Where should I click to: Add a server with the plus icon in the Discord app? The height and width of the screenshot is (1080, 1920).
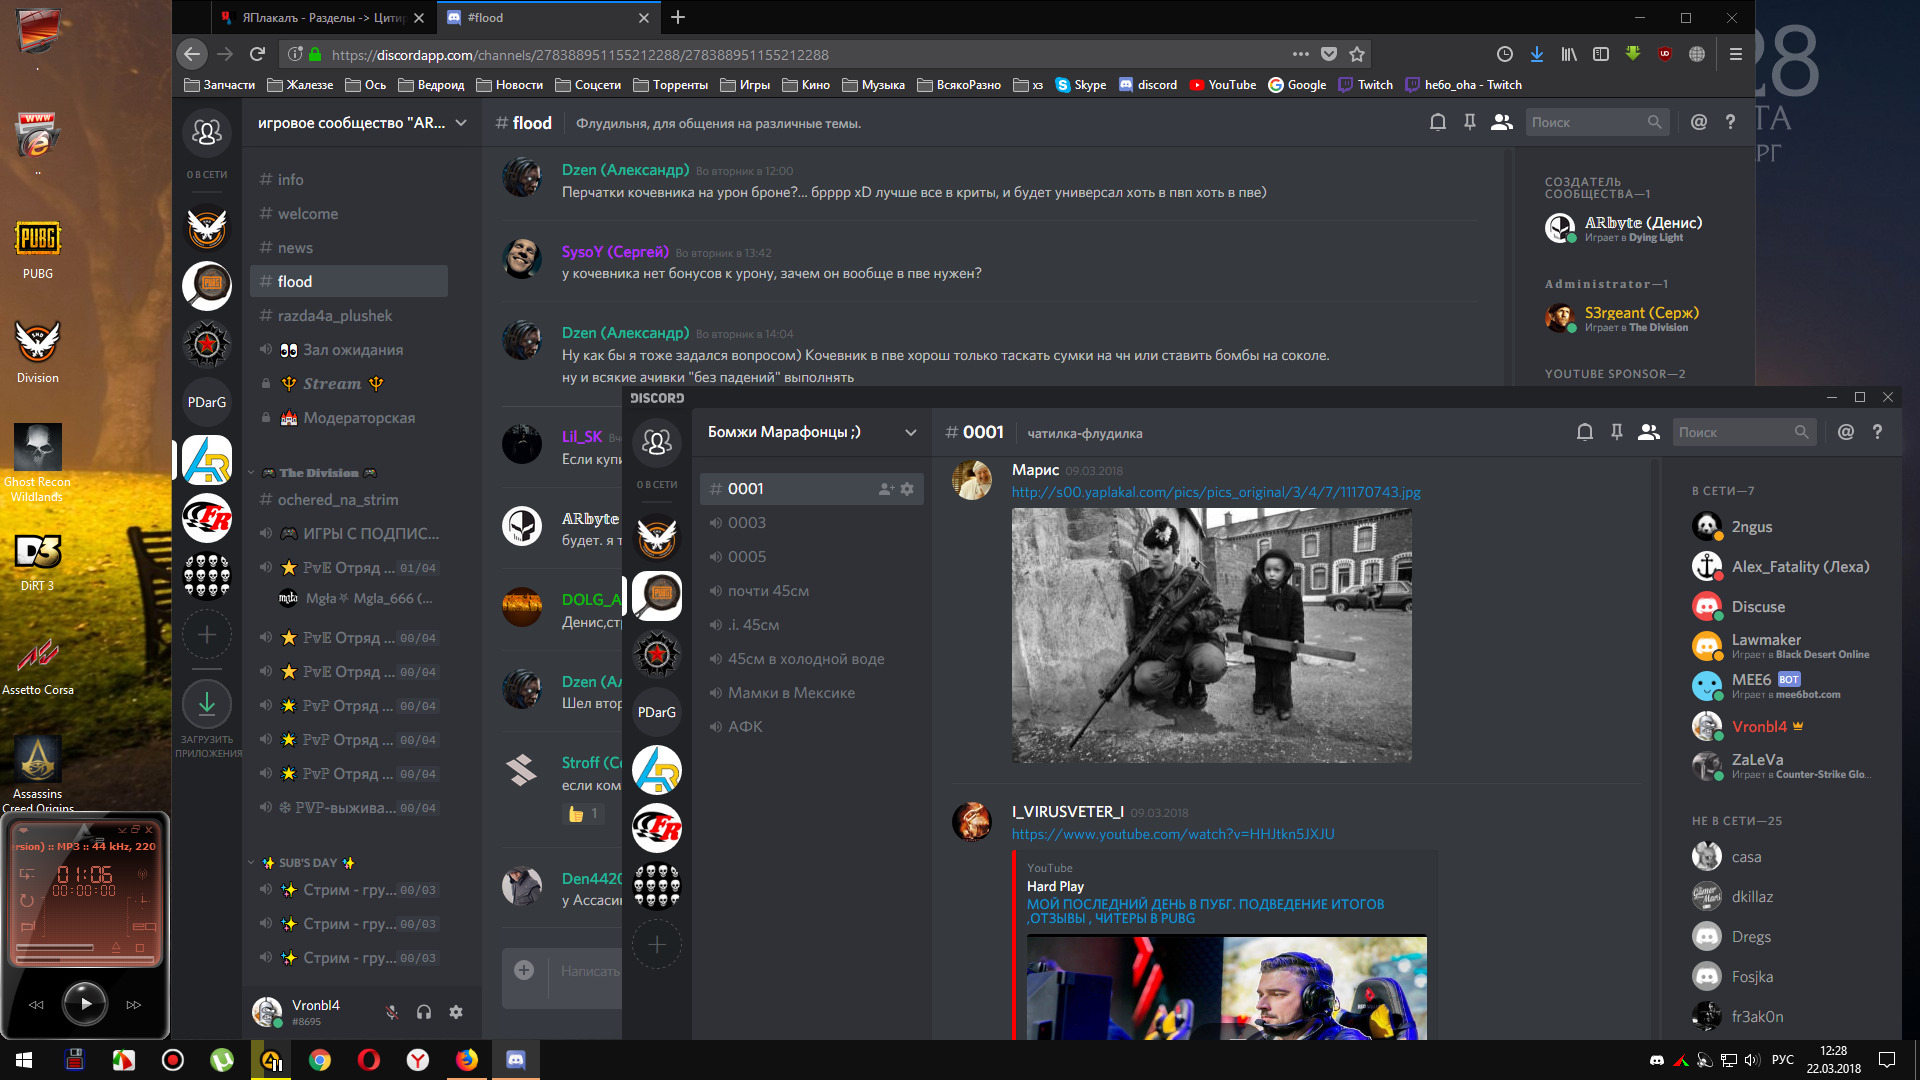657,944
